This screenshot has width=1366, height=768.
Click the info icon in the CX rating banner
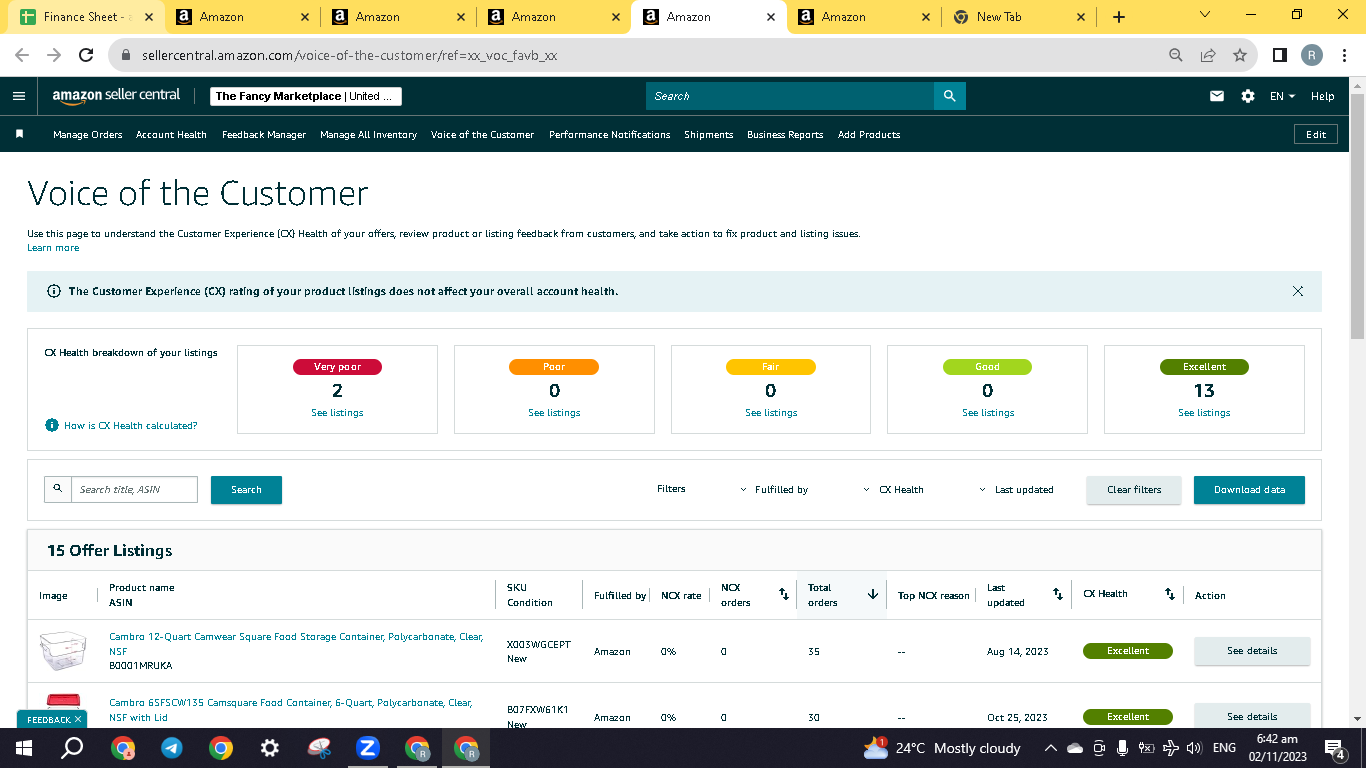(x=54, y=291)
